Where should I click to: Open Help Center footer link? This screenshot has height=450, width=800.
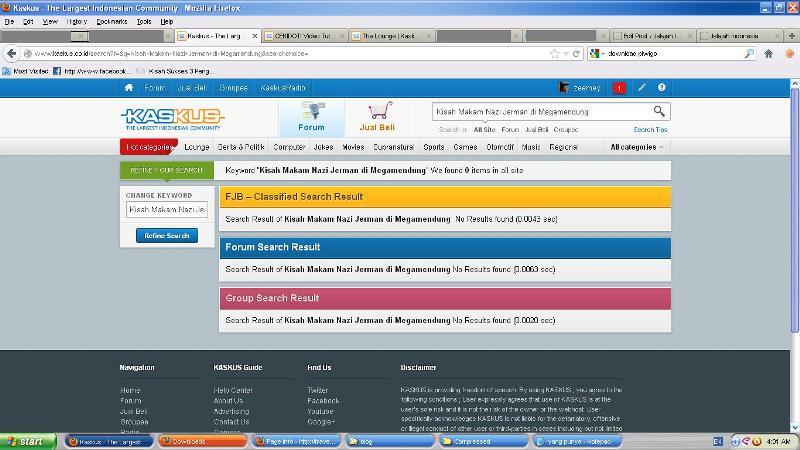click(x=233, y=390)
